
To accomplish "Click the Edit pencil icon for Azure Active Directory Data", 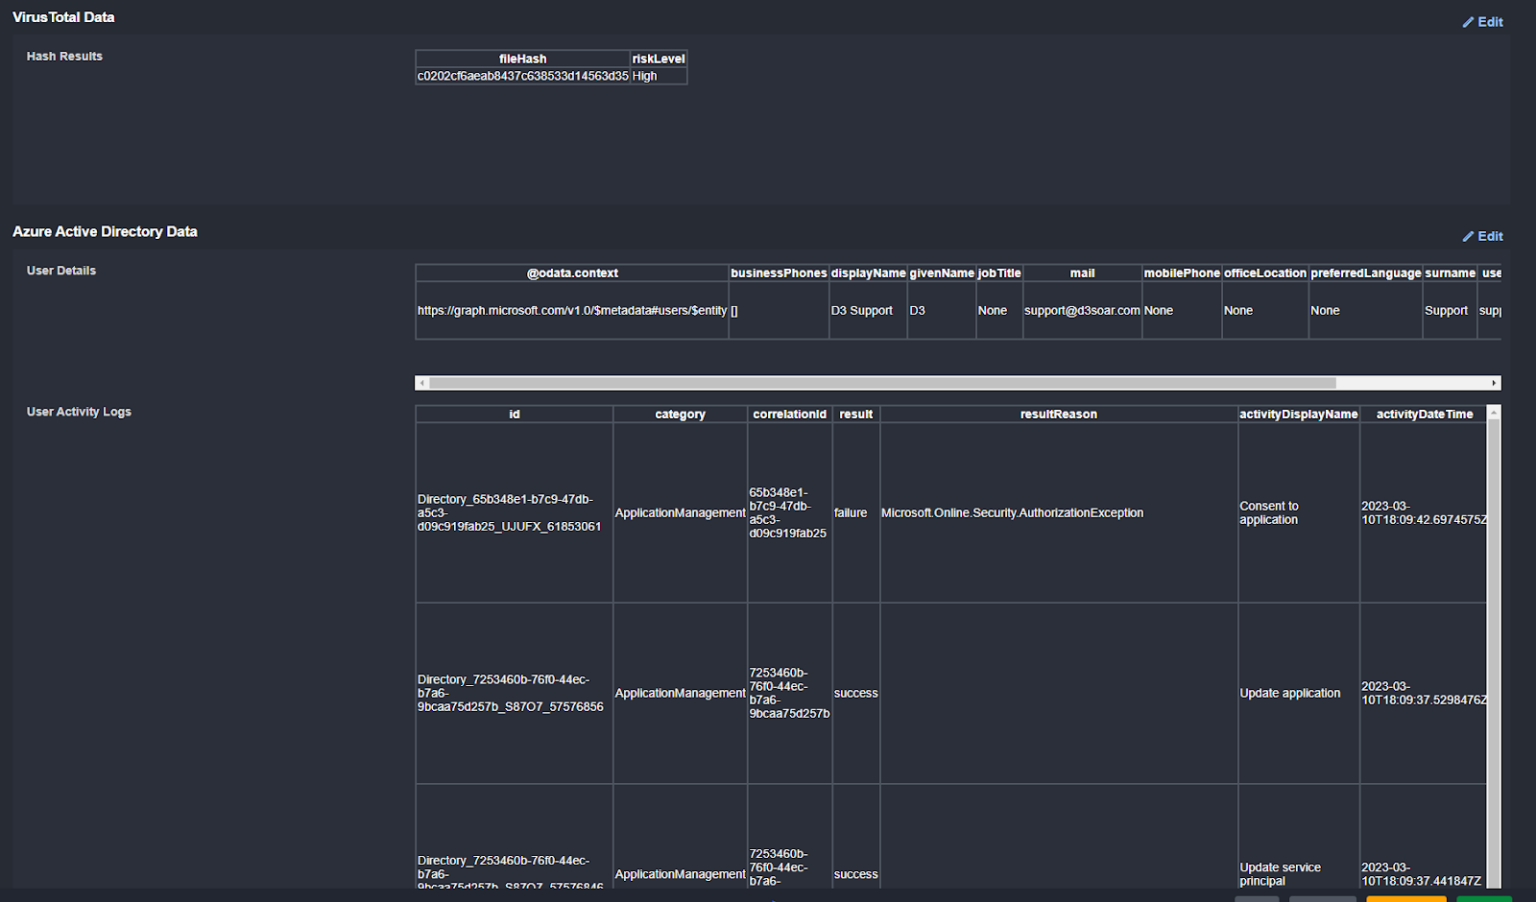I will [1468, 236].
